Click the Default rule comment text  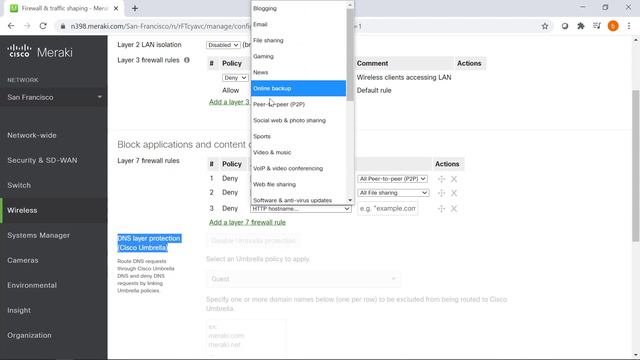374,90
